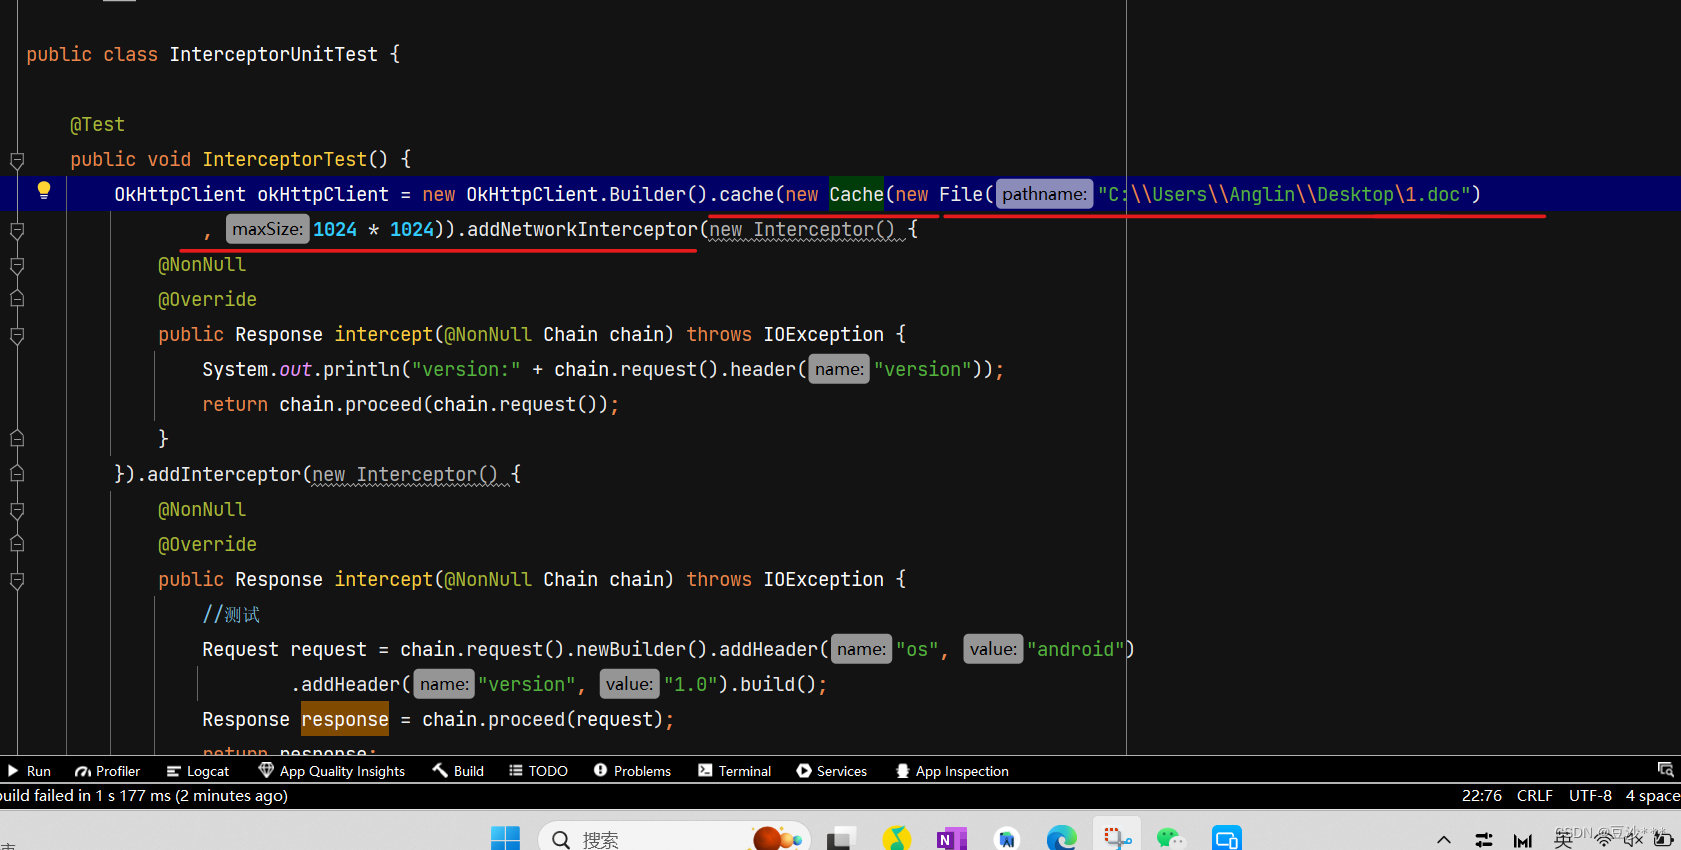
Task: Switch the 英 input method indicator
Action: [x=1563, y=840]
